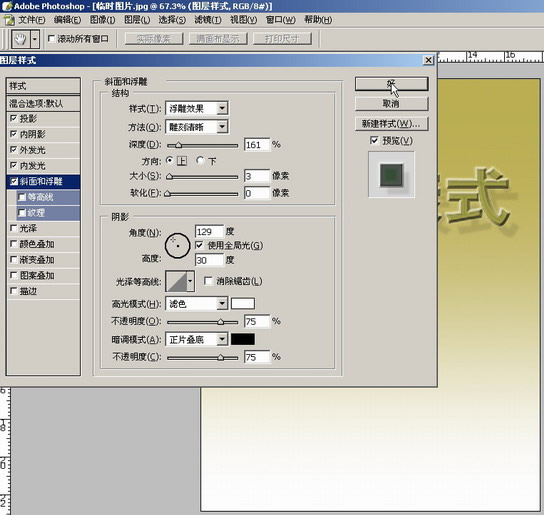The height and width of the screenshot is (515, 544).
Task: Open the 方法 dropdown showing 雕刻清晰
Action: tap(197, 127)
